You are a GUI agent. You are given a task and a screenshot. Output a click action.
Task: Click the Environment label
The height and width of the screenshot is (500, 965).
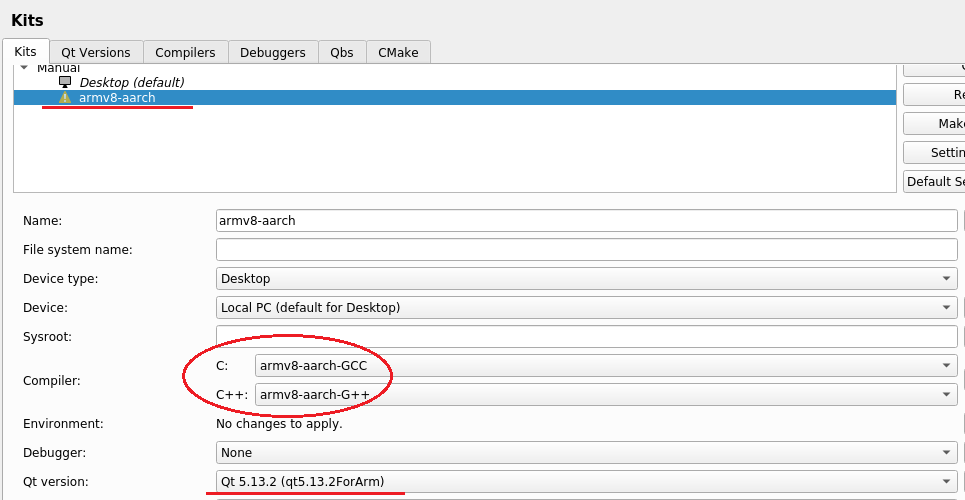click(63, 424)
